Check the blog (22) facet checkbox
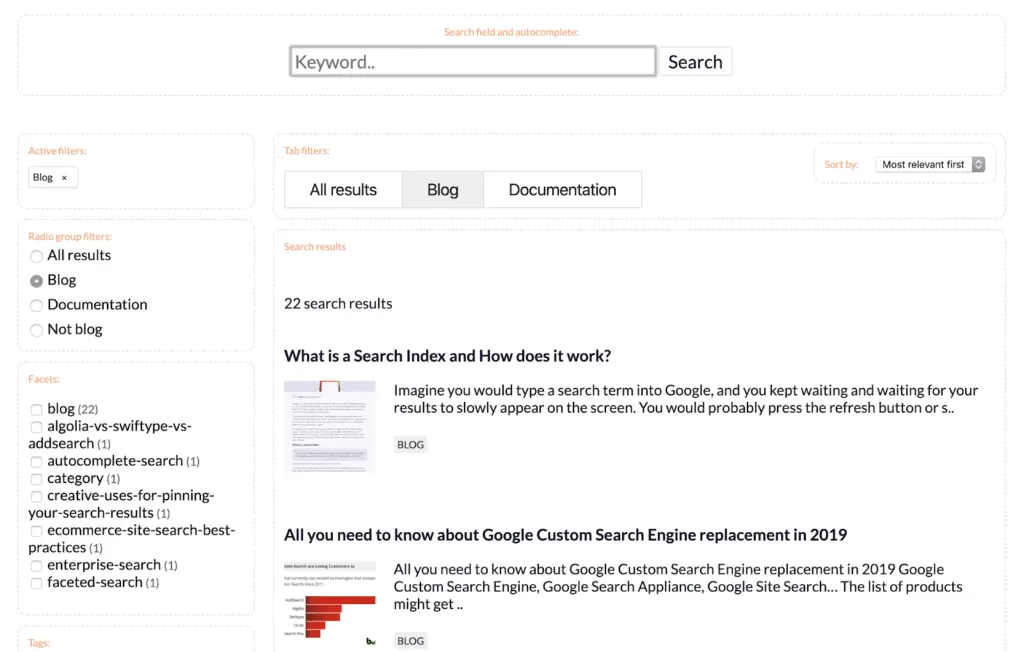This screenshot has width=1024, height=652. (37, 410)
